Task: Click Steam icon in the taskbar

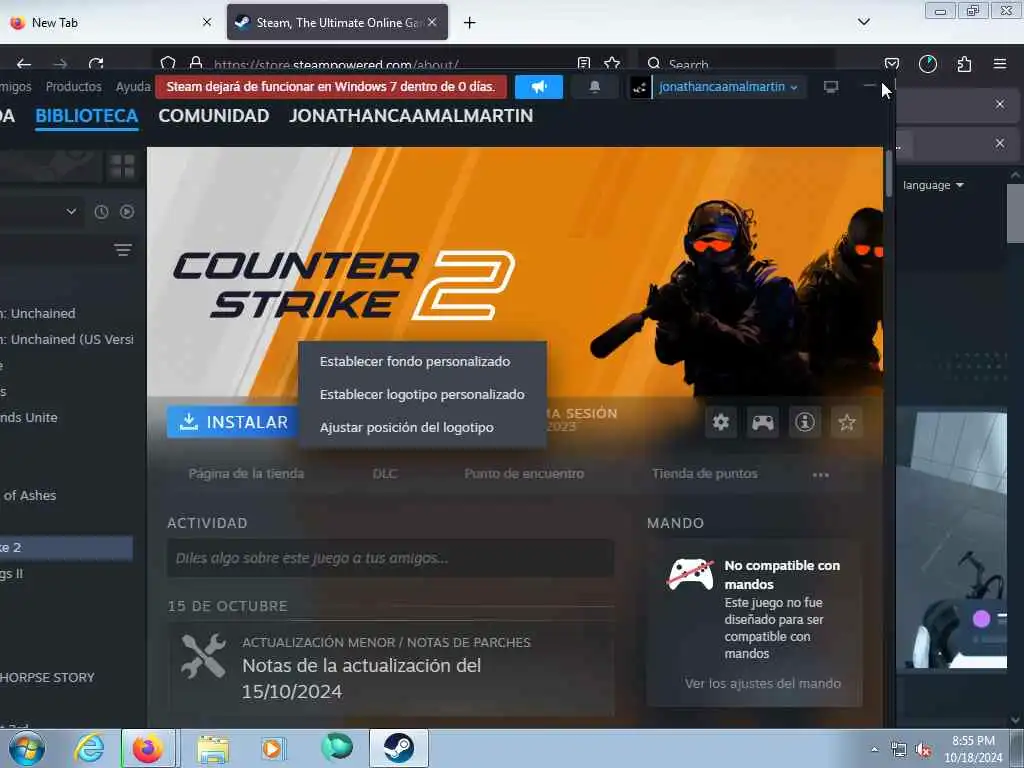Action: click(x=398, y=748)
